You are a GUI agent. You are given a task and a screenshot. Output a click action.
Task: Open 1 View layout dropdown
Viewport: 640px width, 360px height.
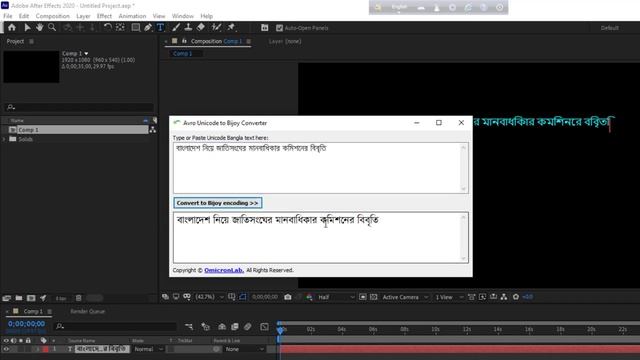pos(449,297)
